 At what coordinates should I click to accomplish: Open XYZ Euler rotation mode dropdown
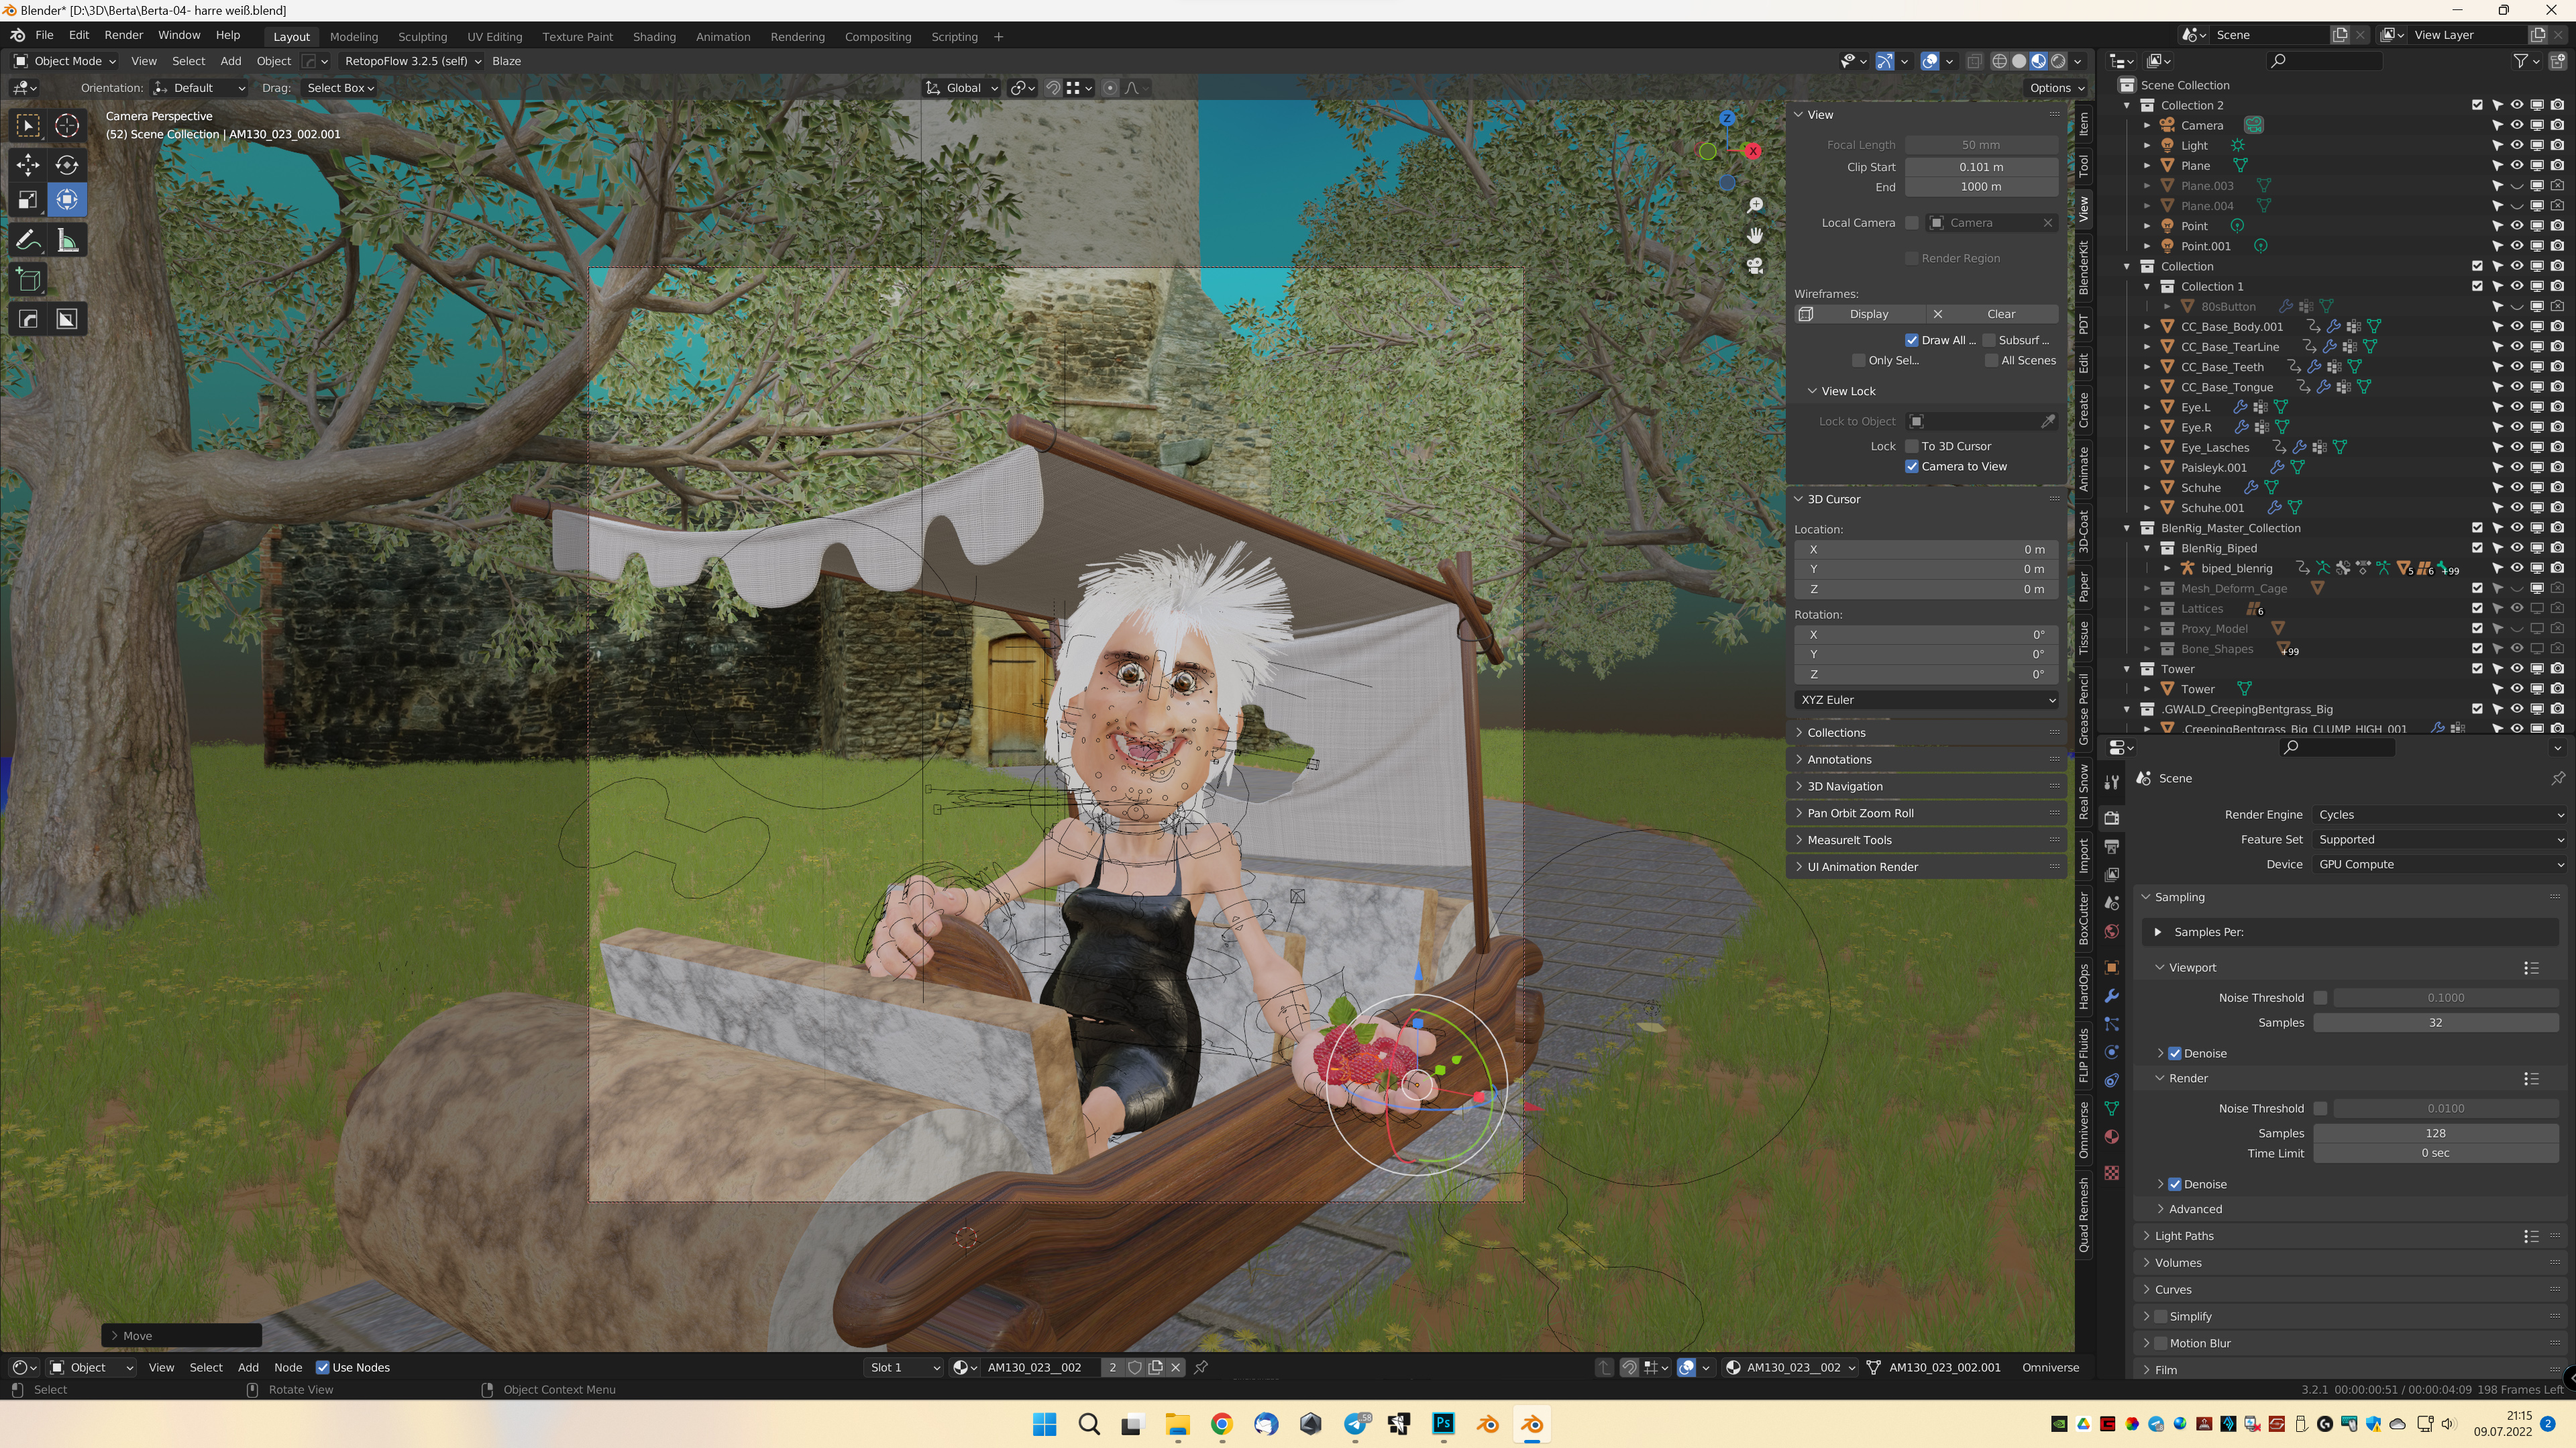pyautogui.click(x=1926, y=700)
